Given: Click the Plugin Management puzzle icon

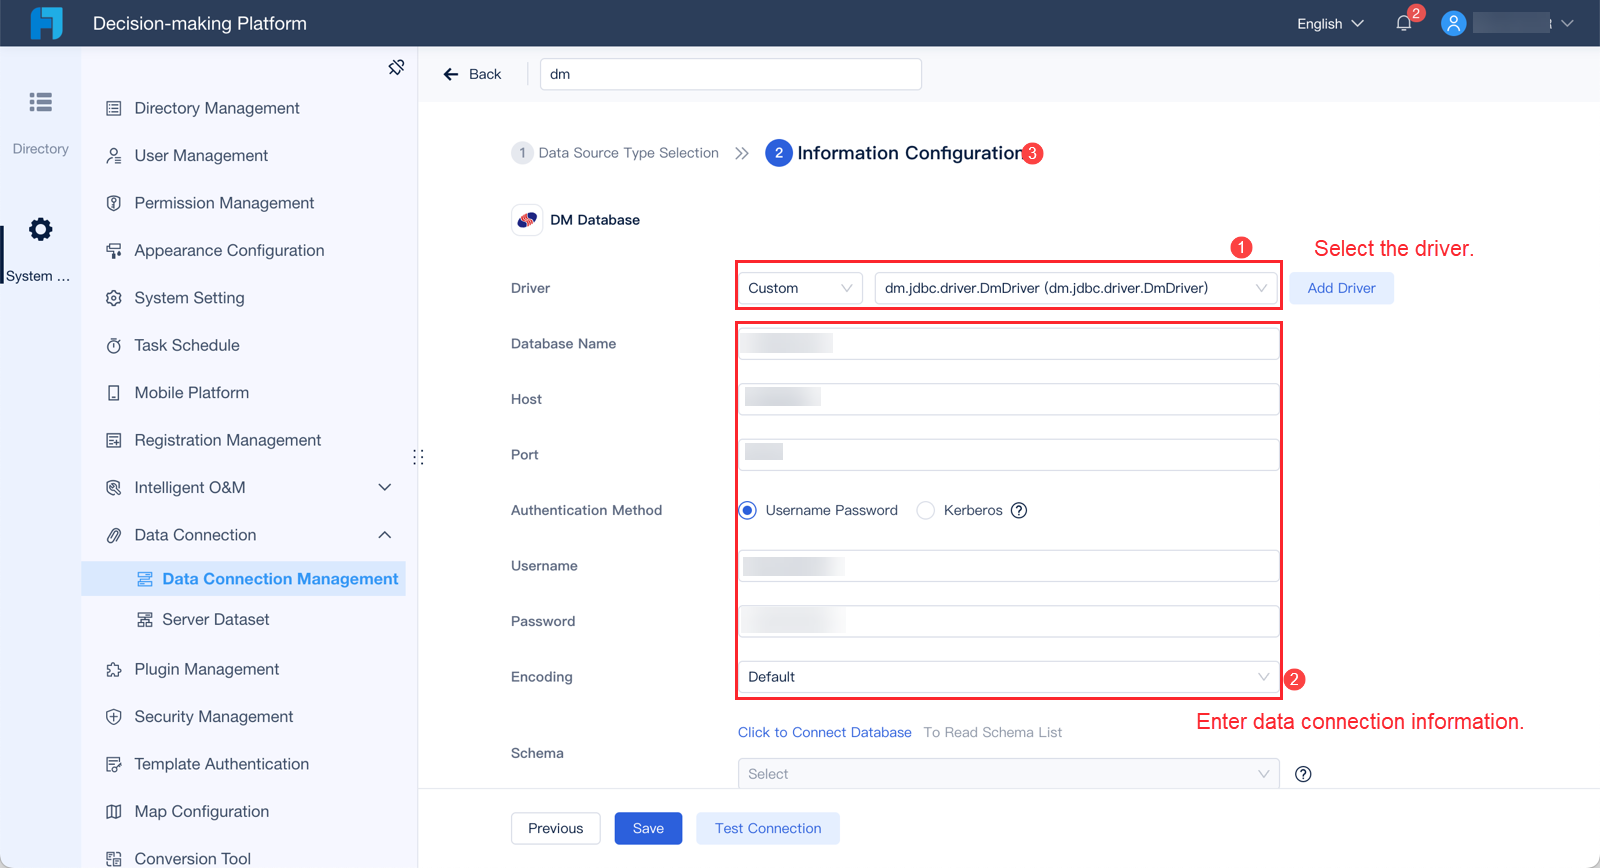Looking at the screenshot, I should (x=114, y=670).
